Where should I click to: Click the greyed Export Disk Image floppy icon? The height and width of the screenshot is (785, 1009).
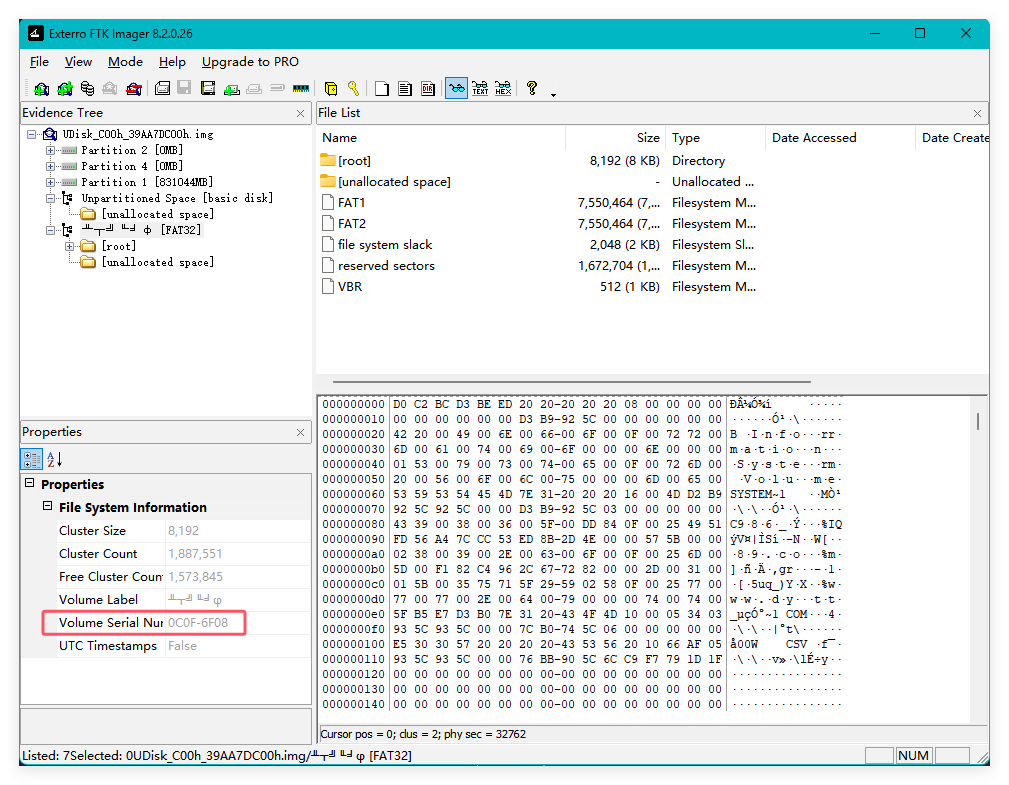(185, 89)
